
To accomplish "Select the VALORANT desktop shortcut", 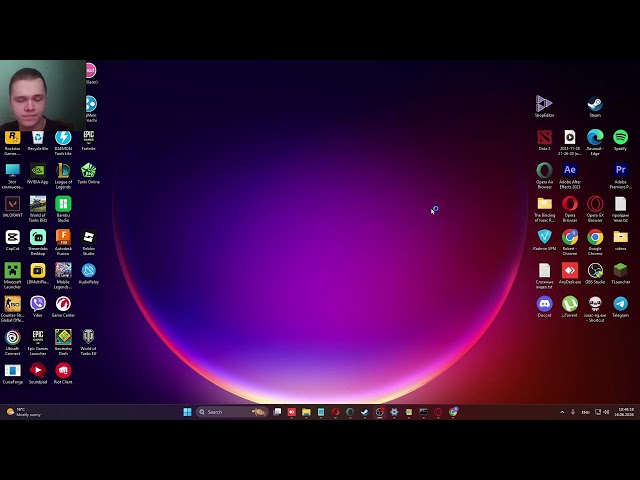I will pos(12,207).
